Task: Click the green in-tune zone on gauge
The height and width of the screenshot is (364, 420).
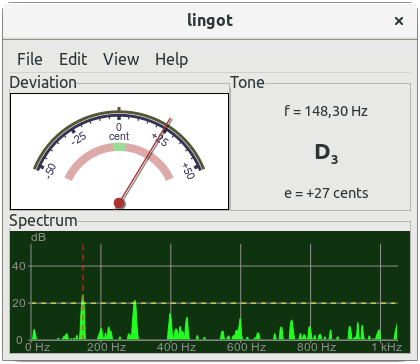Action: coord(119,147)
